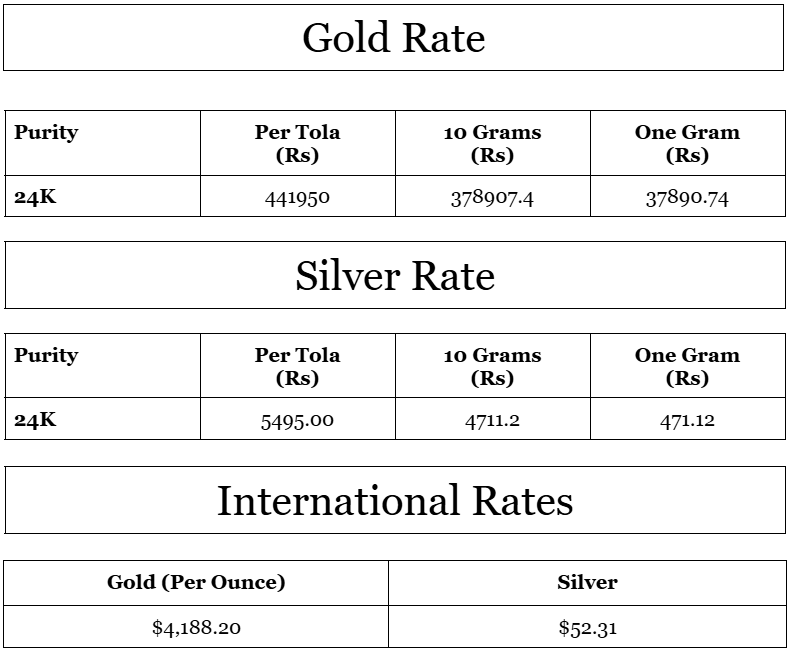Select the 24K cell in the gold table
788x651 pixels.
35,197
